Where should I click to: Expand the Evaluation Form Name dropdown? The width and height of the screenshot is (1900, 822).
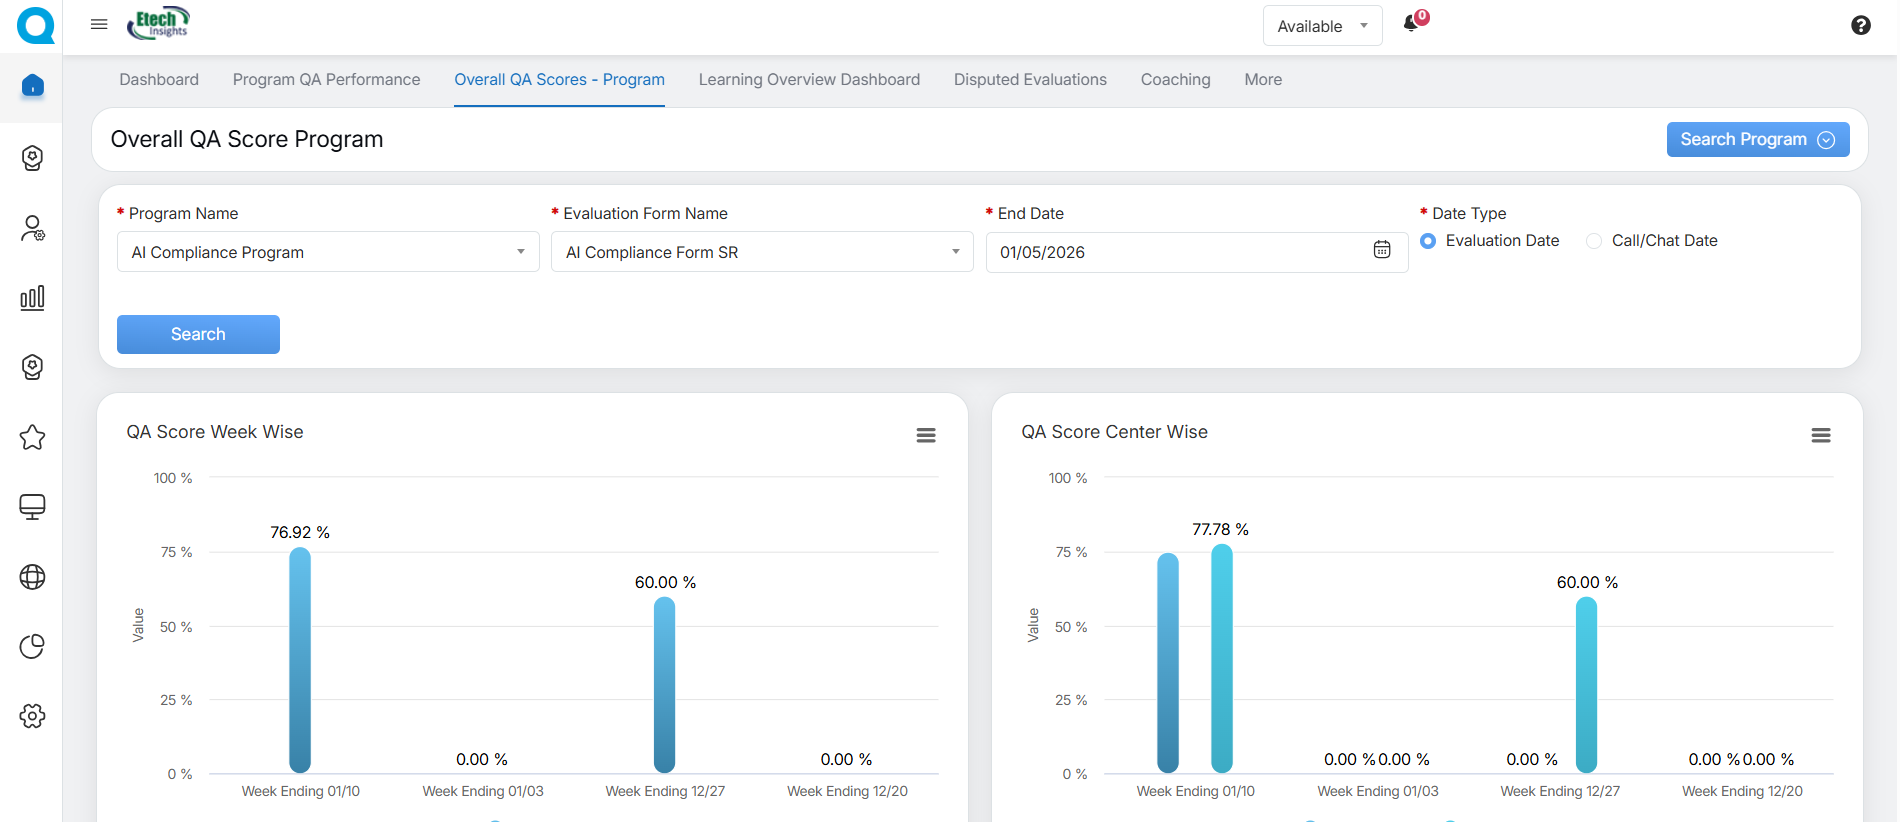click(762, 252)
